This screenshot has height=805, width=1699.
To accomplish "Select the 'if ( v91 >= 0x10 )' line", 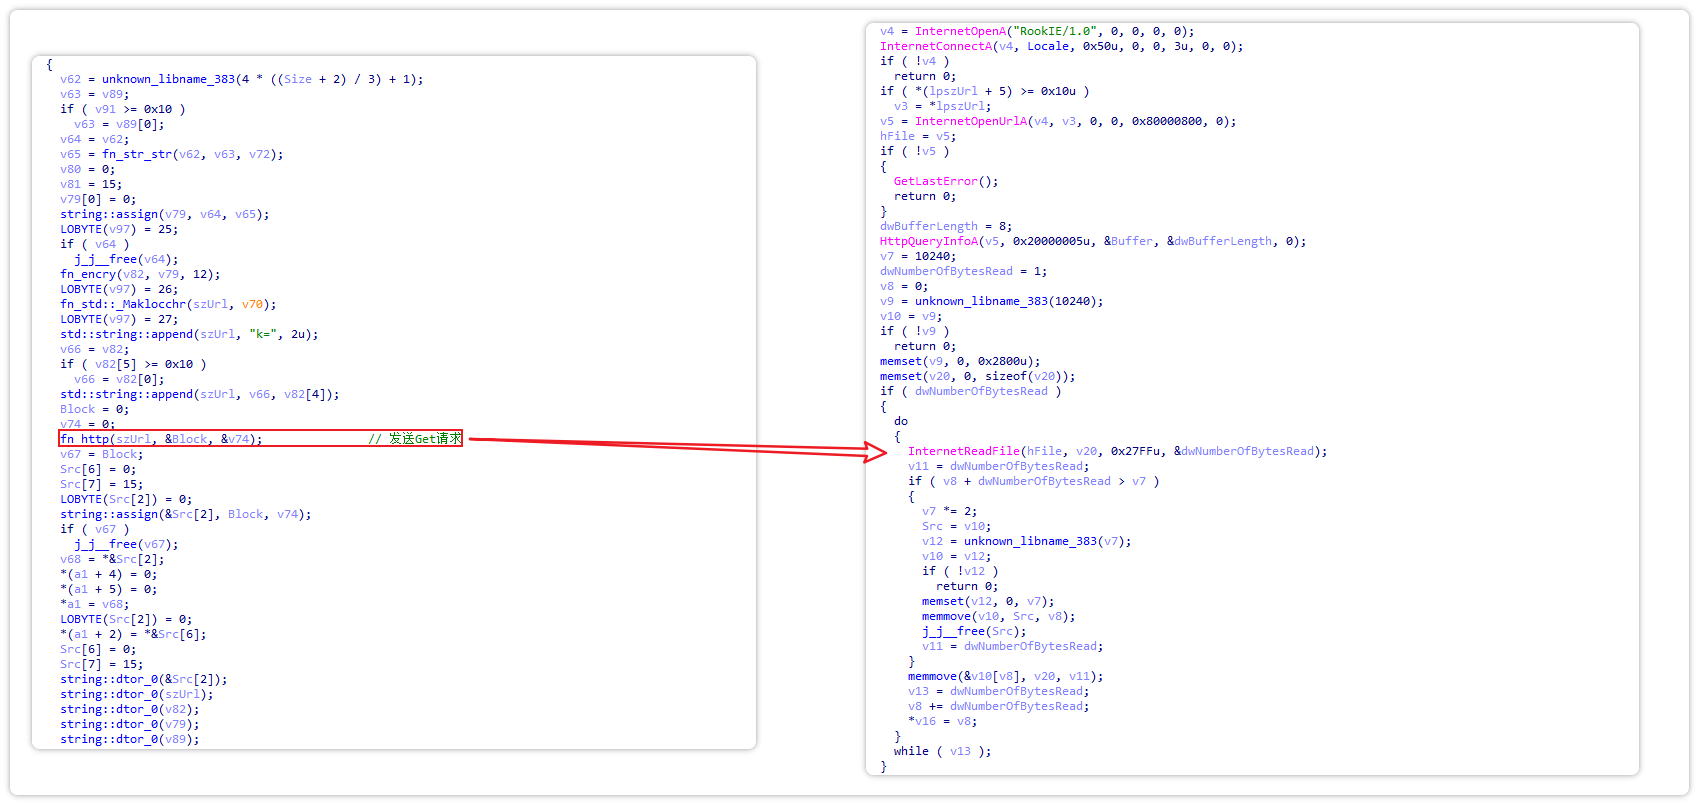I will (122, 109).
